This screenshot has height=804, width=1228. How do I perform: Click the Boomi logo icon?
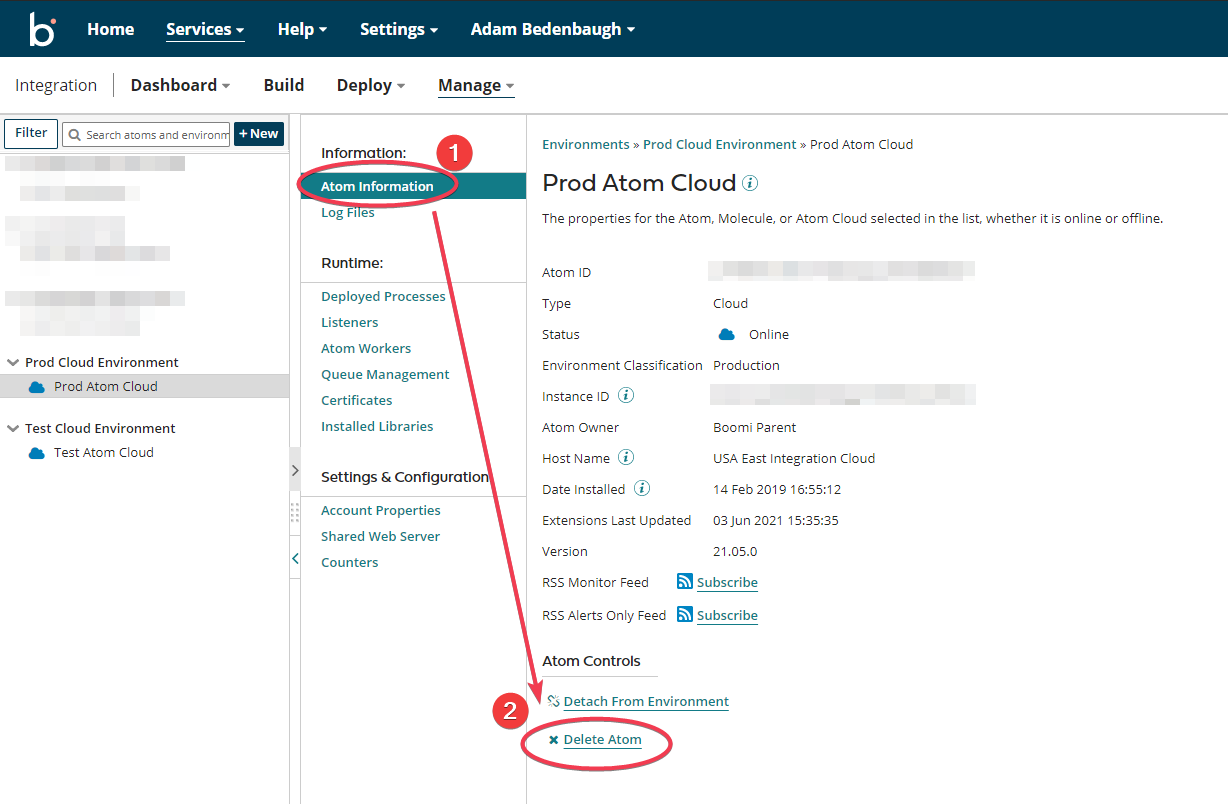pyautogui.click(x=42, y=29)
